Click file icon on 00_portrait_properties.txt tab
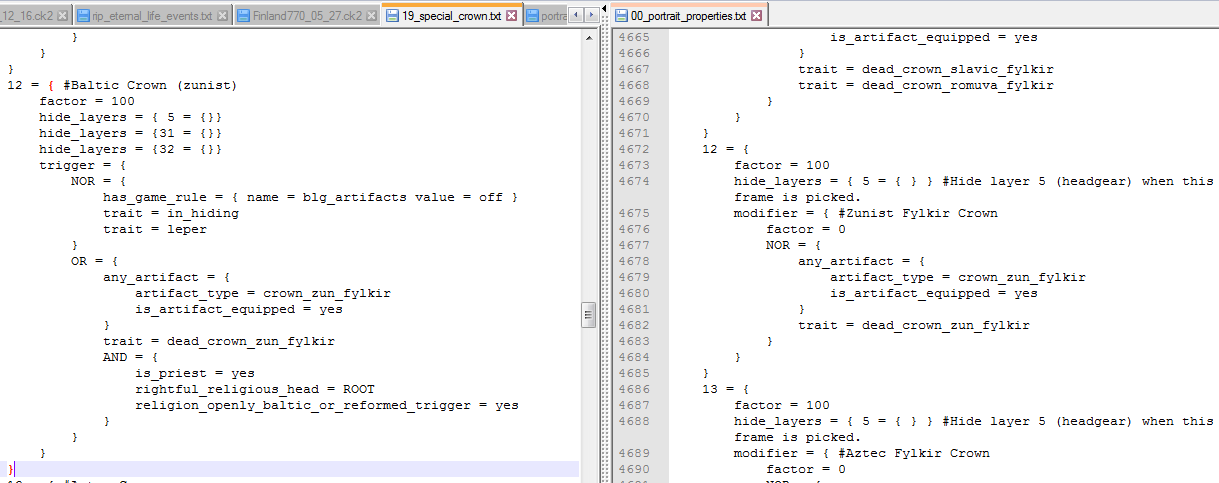This screenshot has height=483, width=1219. (x=622, y=16)
